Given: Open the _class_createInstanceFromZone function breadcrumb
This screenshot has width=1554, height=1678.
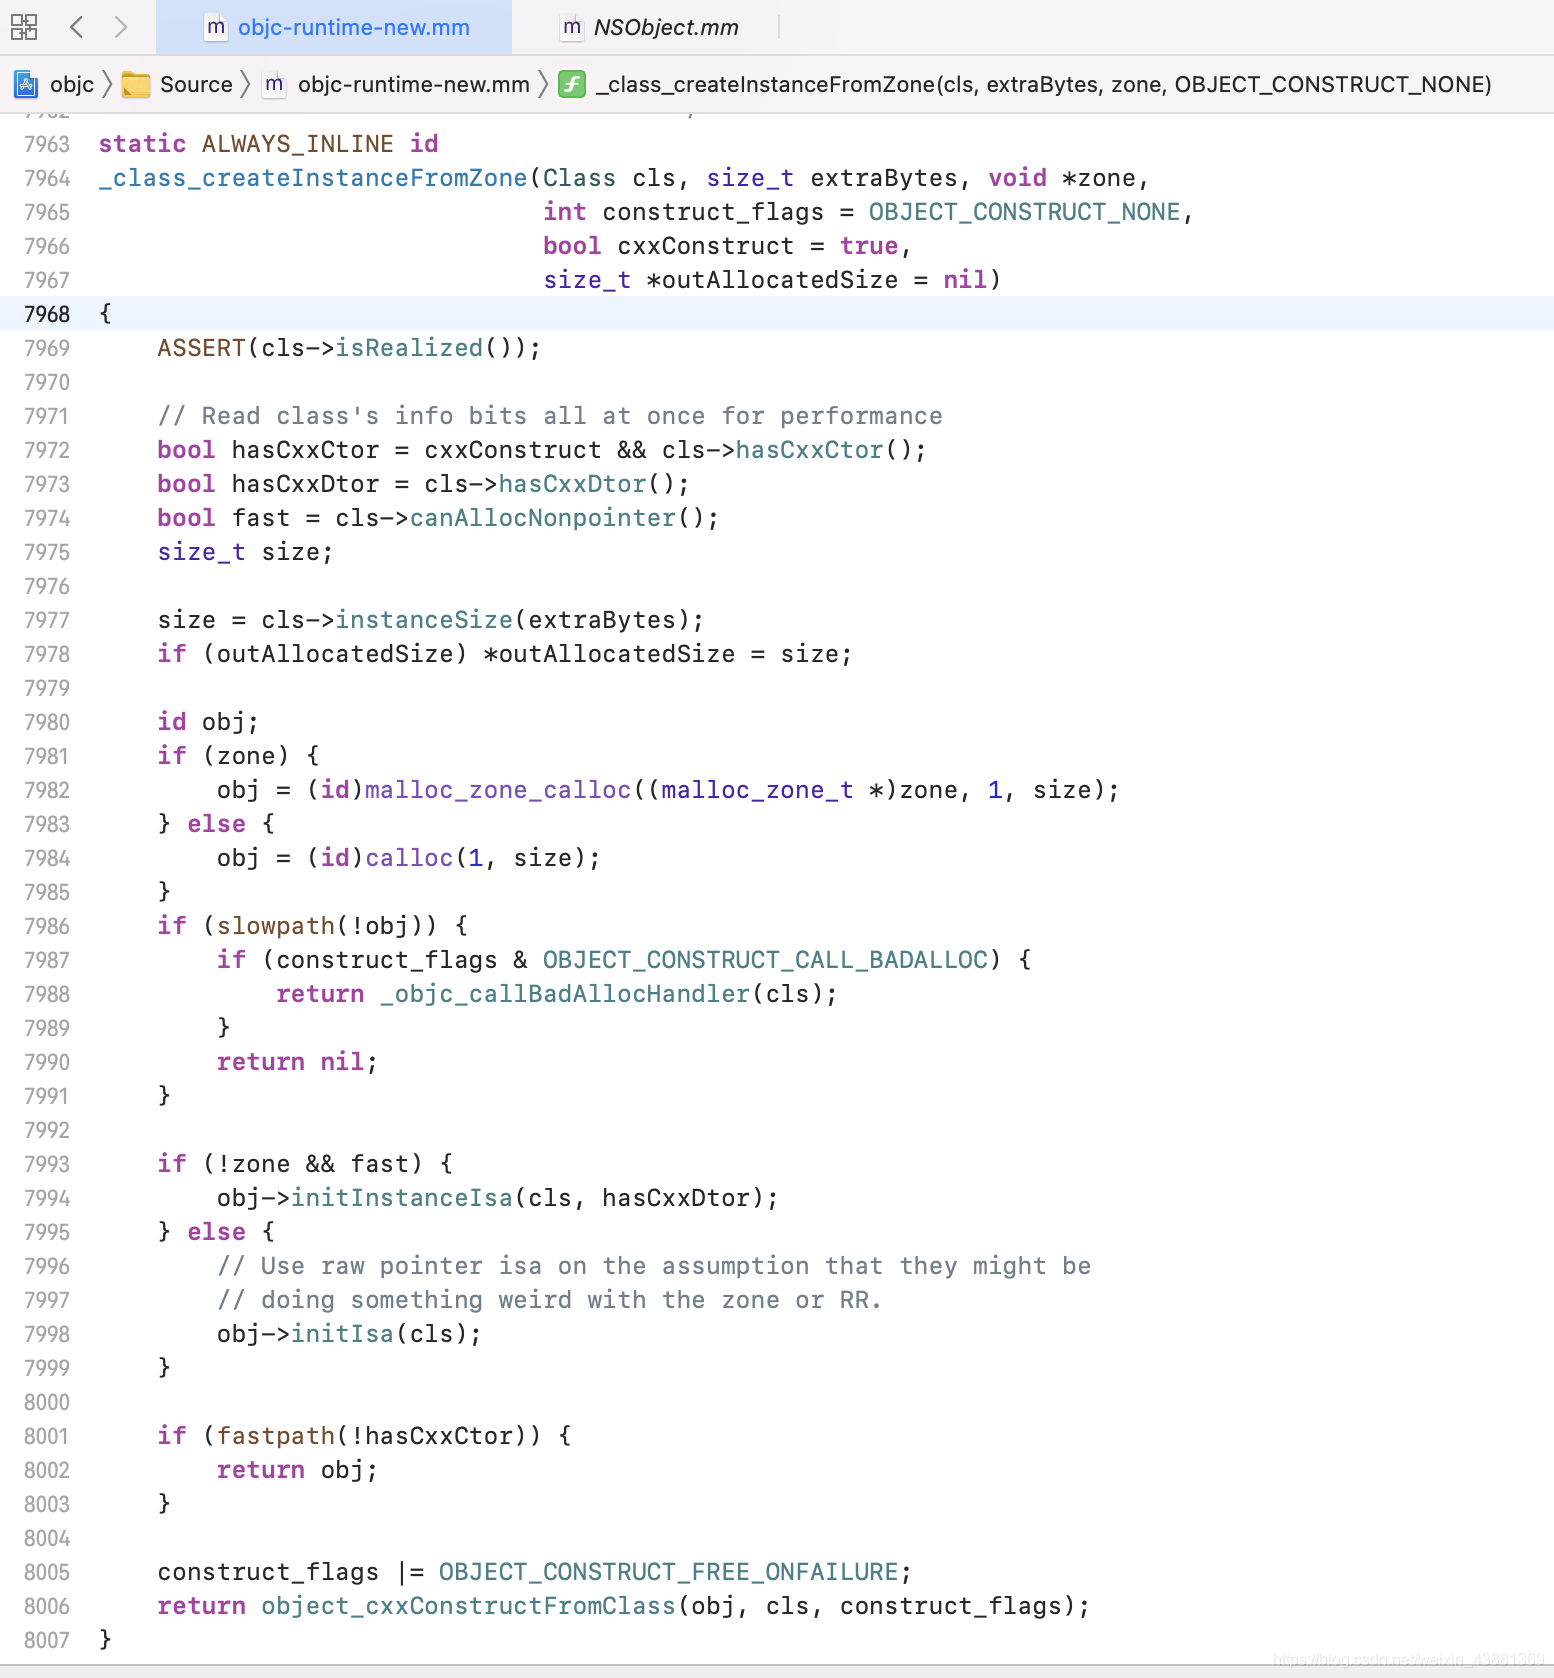Looking at the screenshot, I should (1043, 85).
